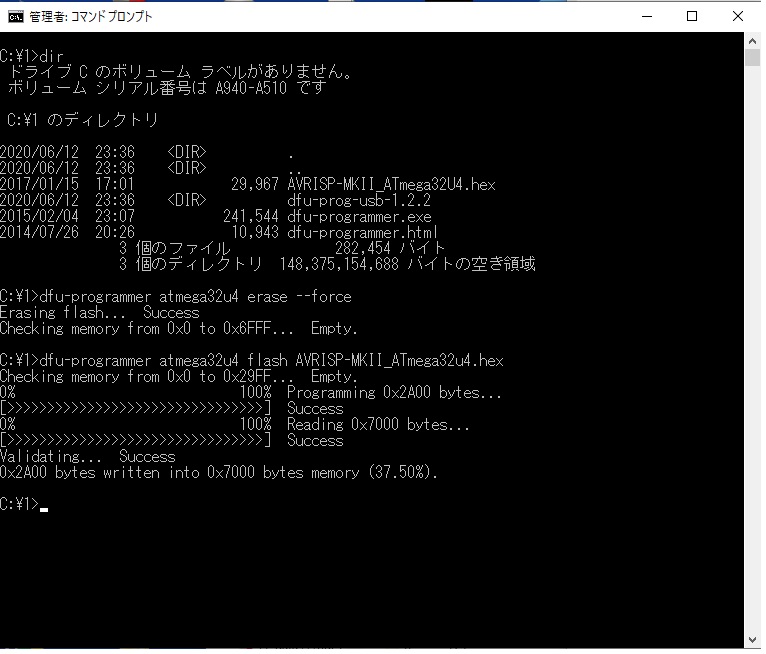Screen dimensions: 766x654
Task: Maximize the Command Prompt window
Action: (692, 16)
